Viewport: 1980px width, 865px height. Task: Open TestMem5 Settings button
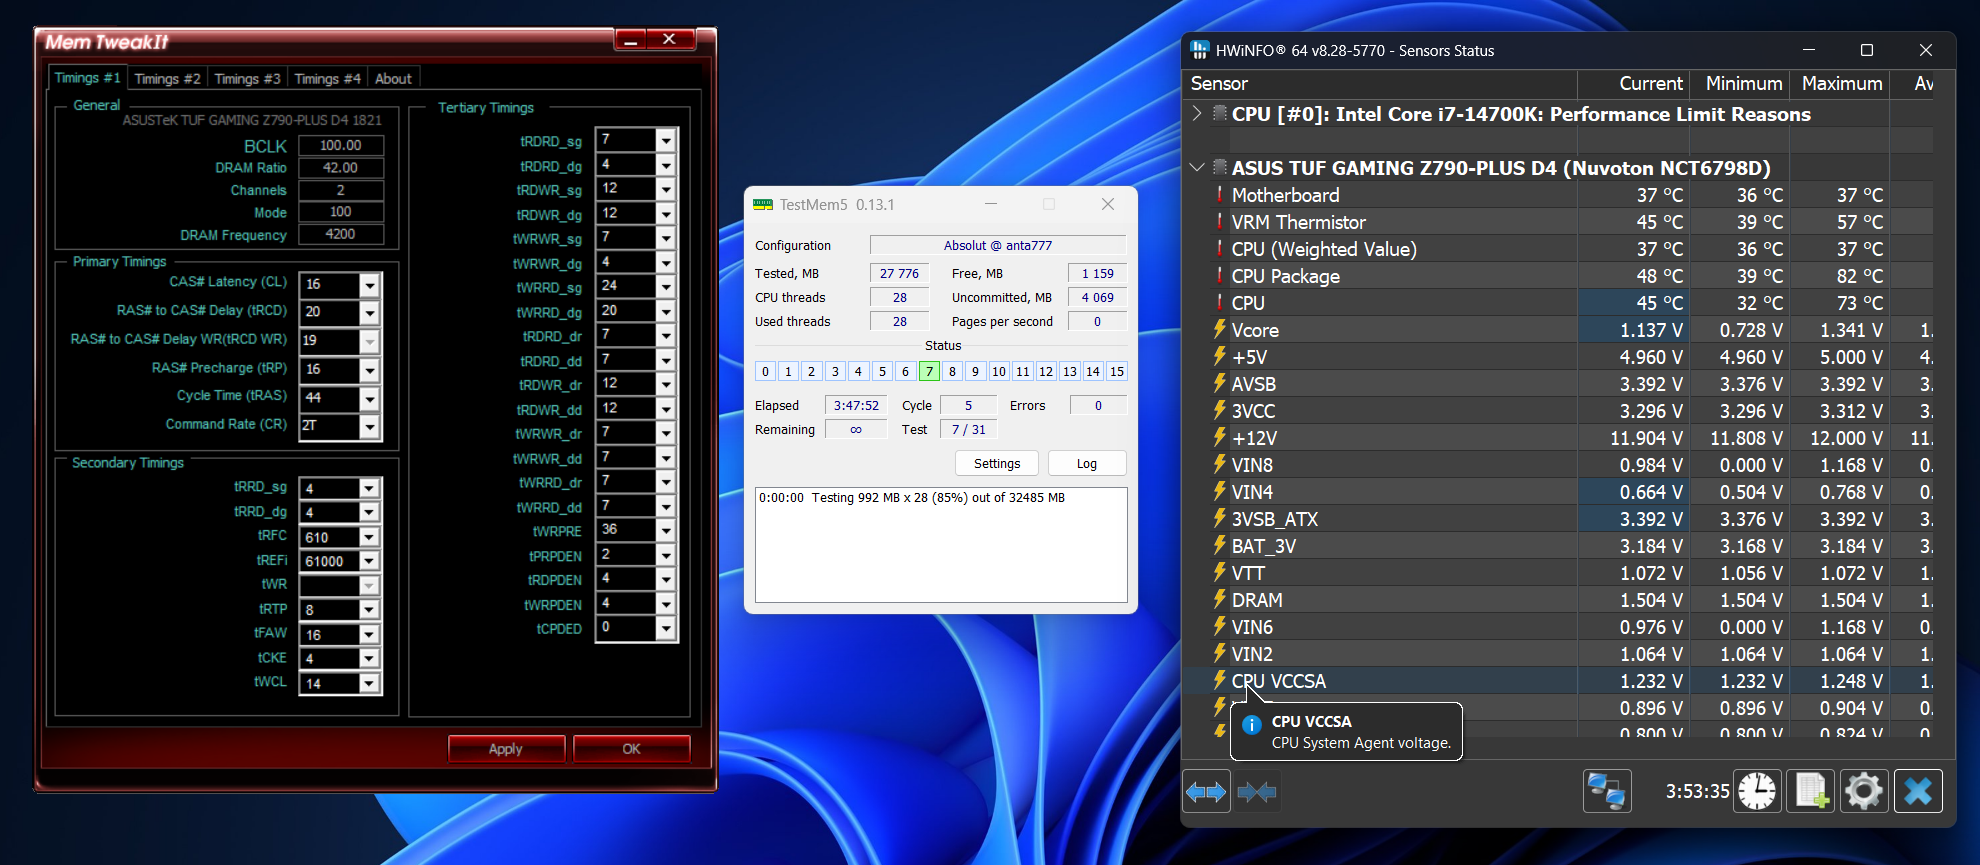tap(997, 464)
